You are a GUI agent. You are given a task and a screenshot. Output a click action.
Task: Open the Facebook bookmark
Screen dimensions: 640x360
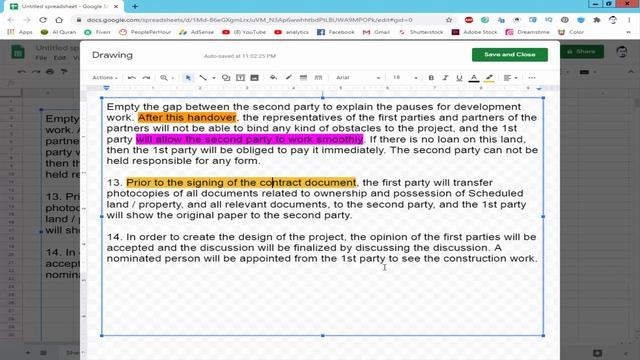point(336,32)
